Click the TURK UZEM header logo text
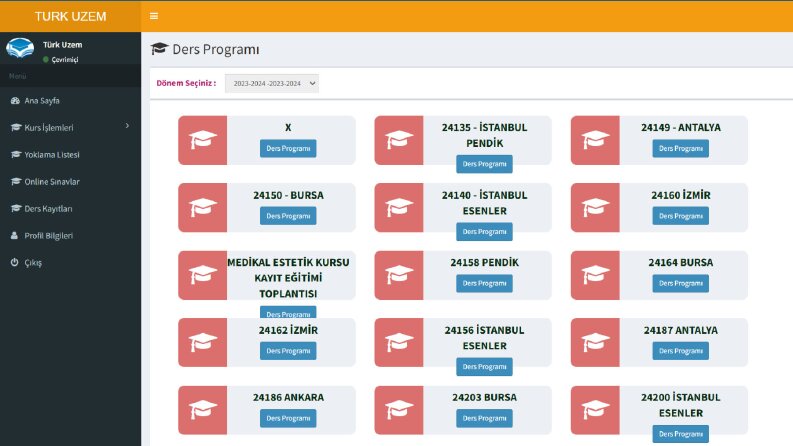This screenshot has width=793, height=446. coord(70,16)
